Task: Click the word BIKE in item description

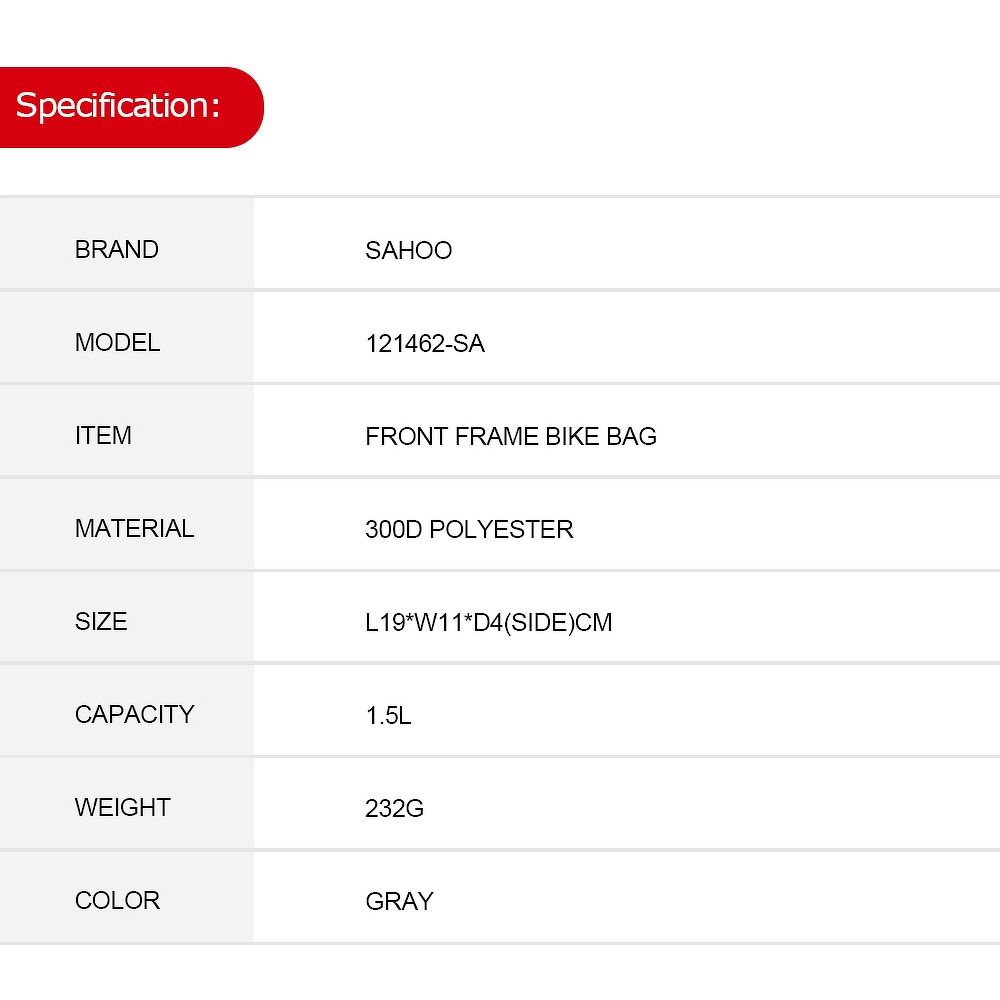Action: tap(570, 436)
